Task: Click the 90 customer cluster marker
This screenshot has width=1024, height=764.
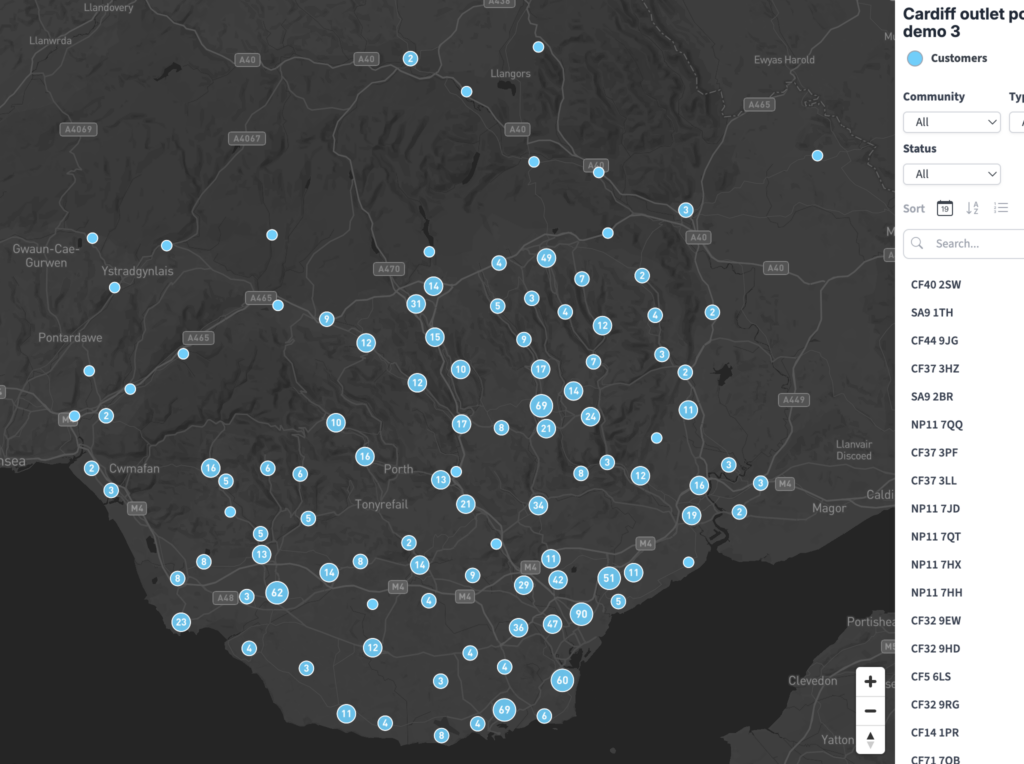Action: point(581,614)
